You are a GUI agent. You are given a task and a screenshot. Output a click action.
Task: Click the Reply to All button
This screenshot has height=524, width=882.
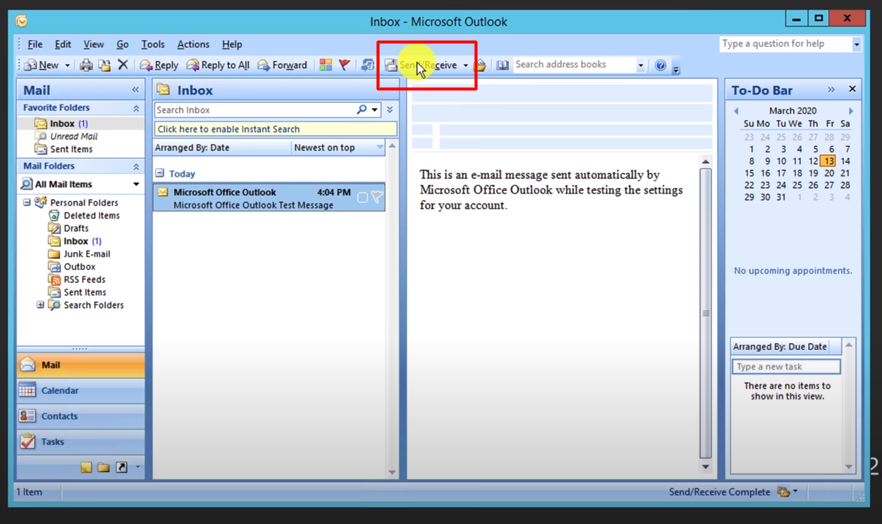(218, 65)
